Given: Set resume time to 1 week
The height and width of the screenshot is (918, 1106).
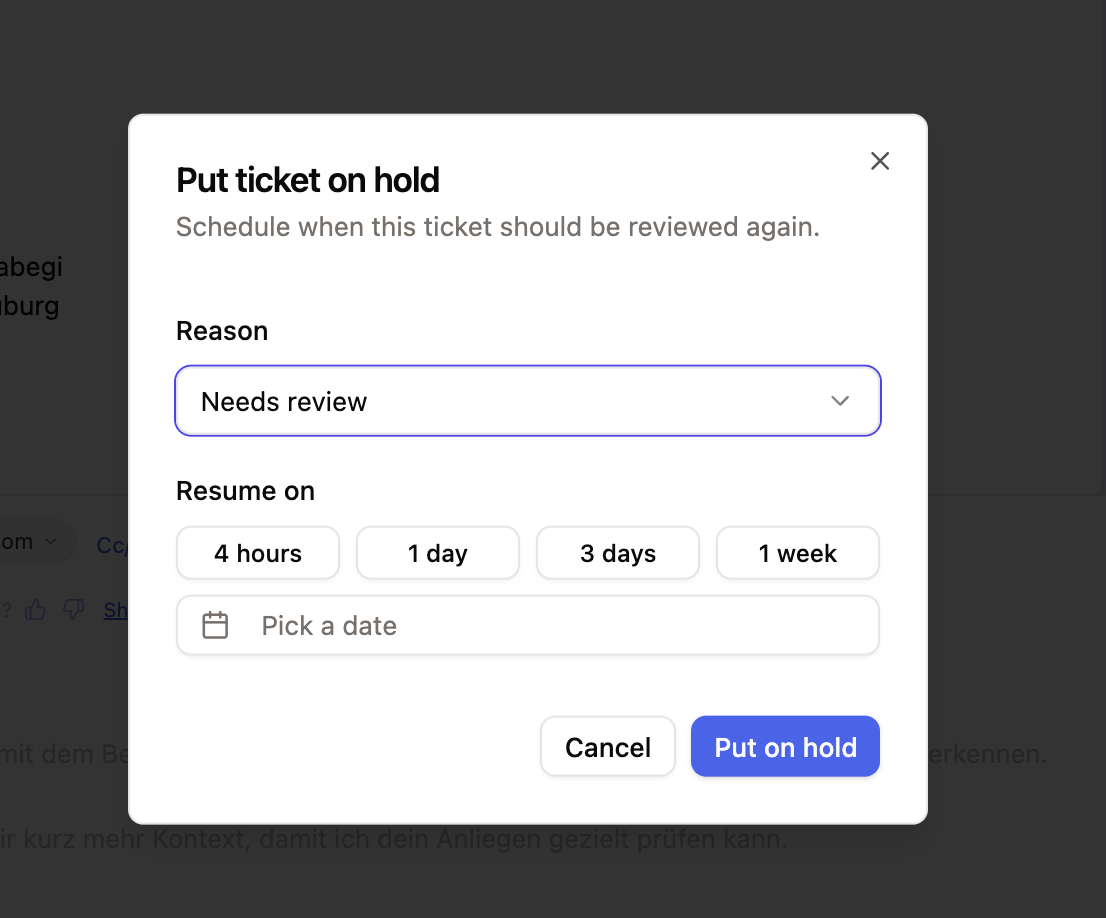Looking at the screenshot, I should coord(798,553).
